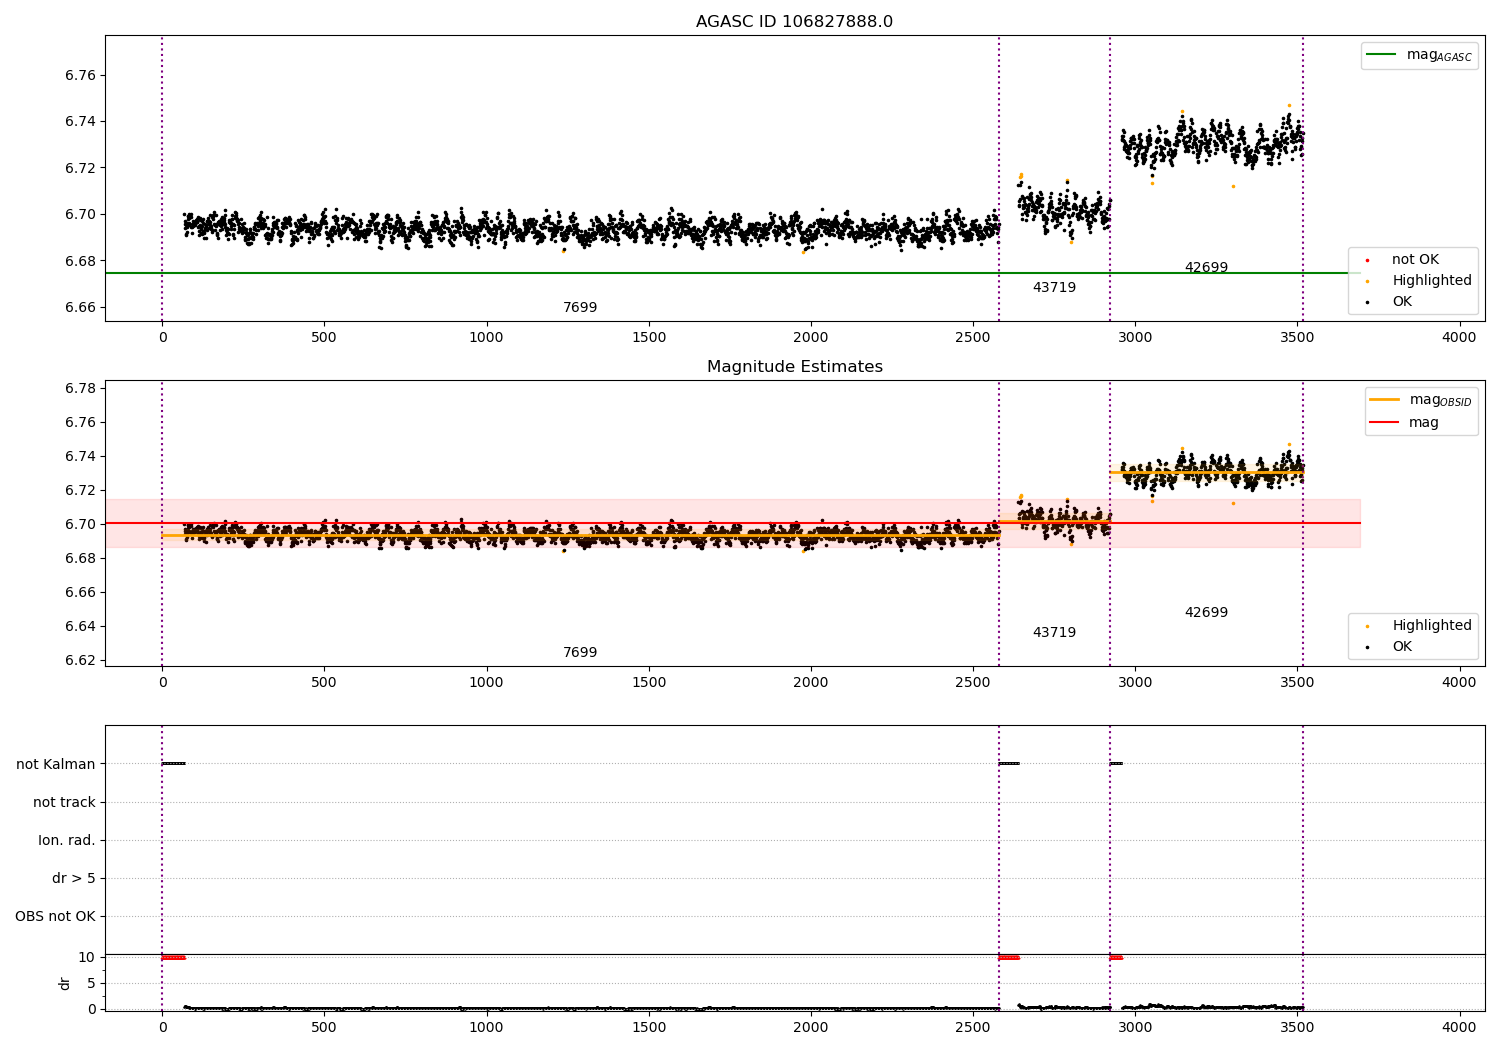Click the 43719 obsid label in Magnitude Estimates plot
Viewport: 1500px width, 1050px height.
click(x=1054, y=633)
